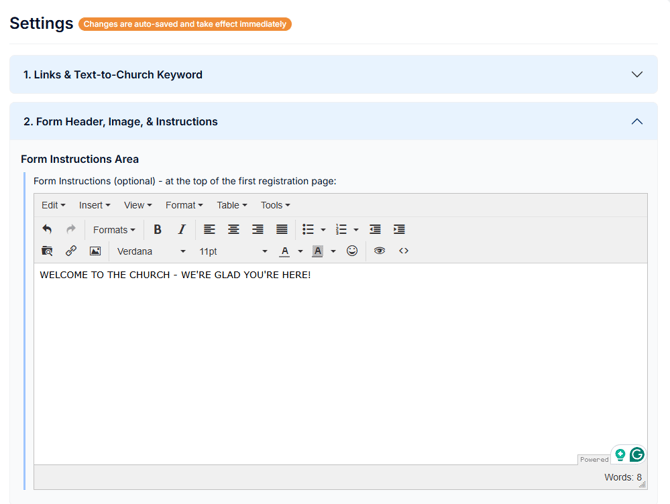This screenshot has width=670, height=504.
Task: Justify the text
Action: pos(282,229)
